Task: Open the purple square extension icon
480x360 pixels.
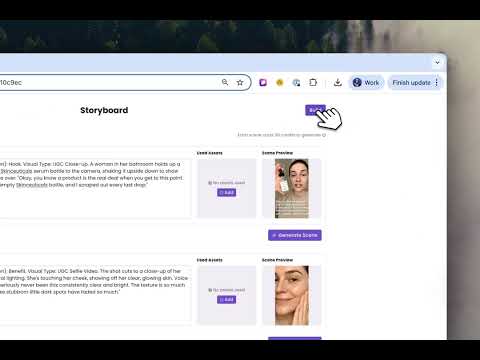Action: coord(263,82)
